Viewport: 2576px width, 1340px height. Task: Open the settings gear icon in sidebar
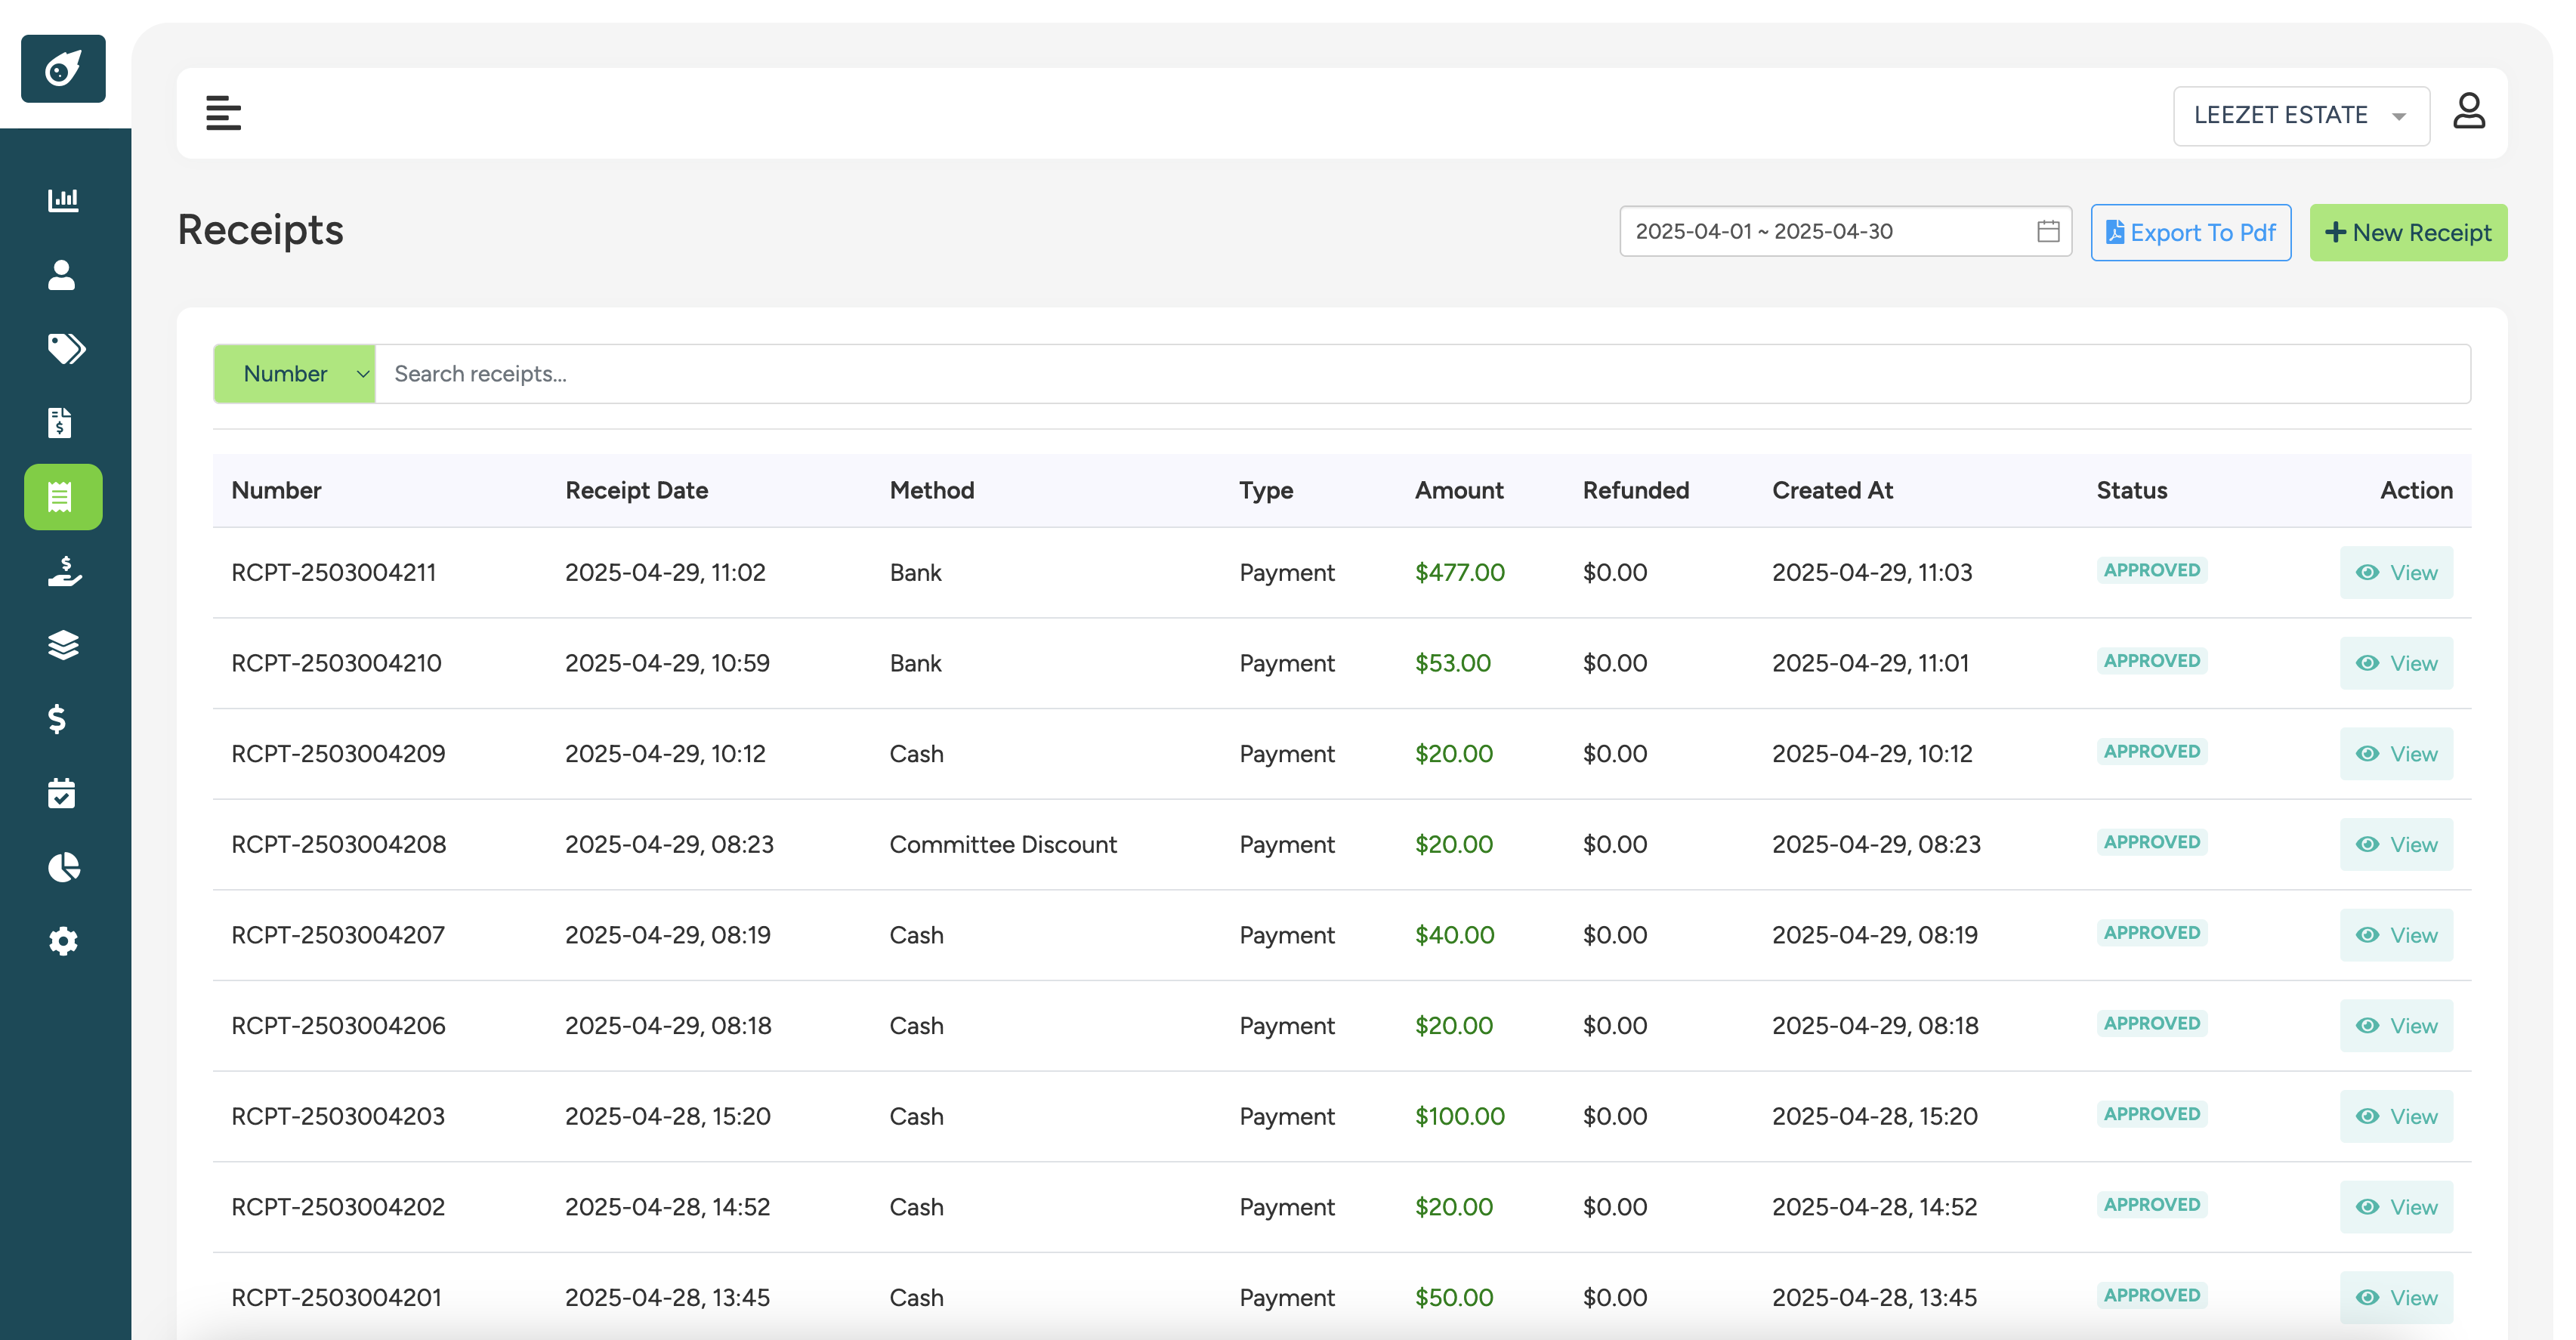[x=63, y=941]
